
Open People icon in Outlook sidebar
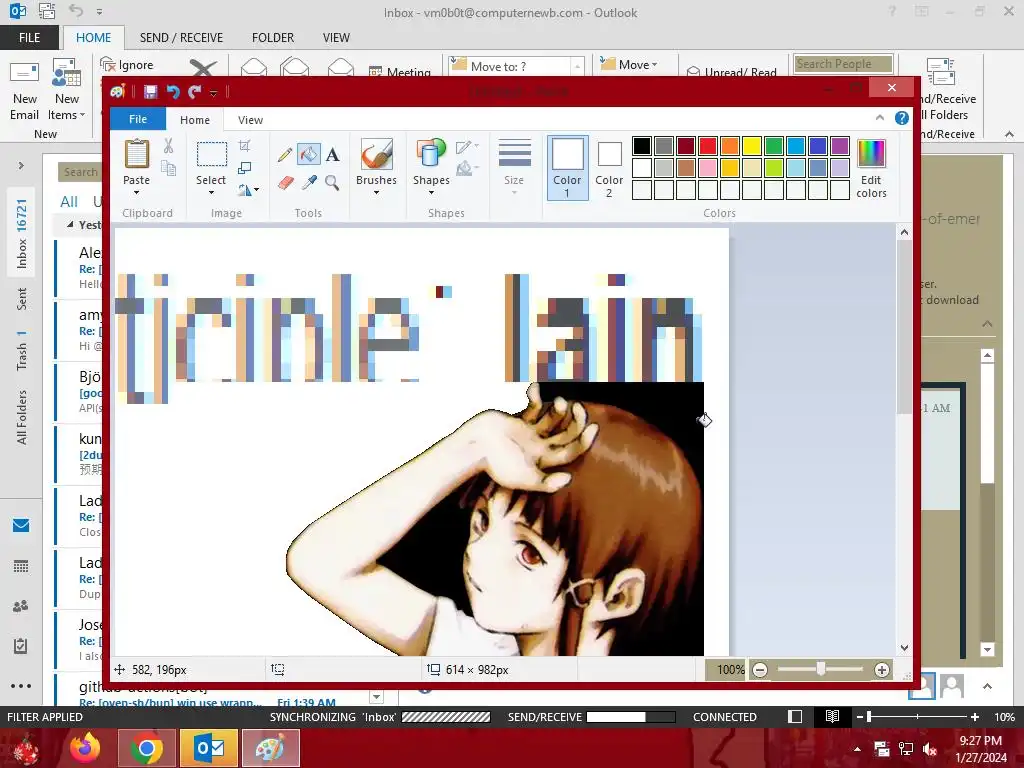coord(21,606)
